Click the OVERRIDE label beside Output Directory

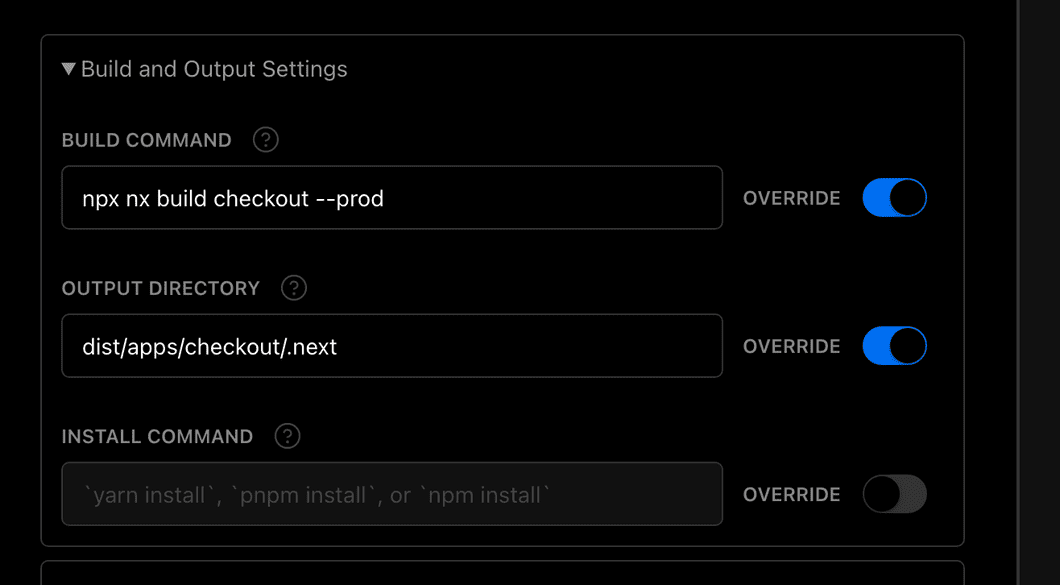(x=791, y=346)
